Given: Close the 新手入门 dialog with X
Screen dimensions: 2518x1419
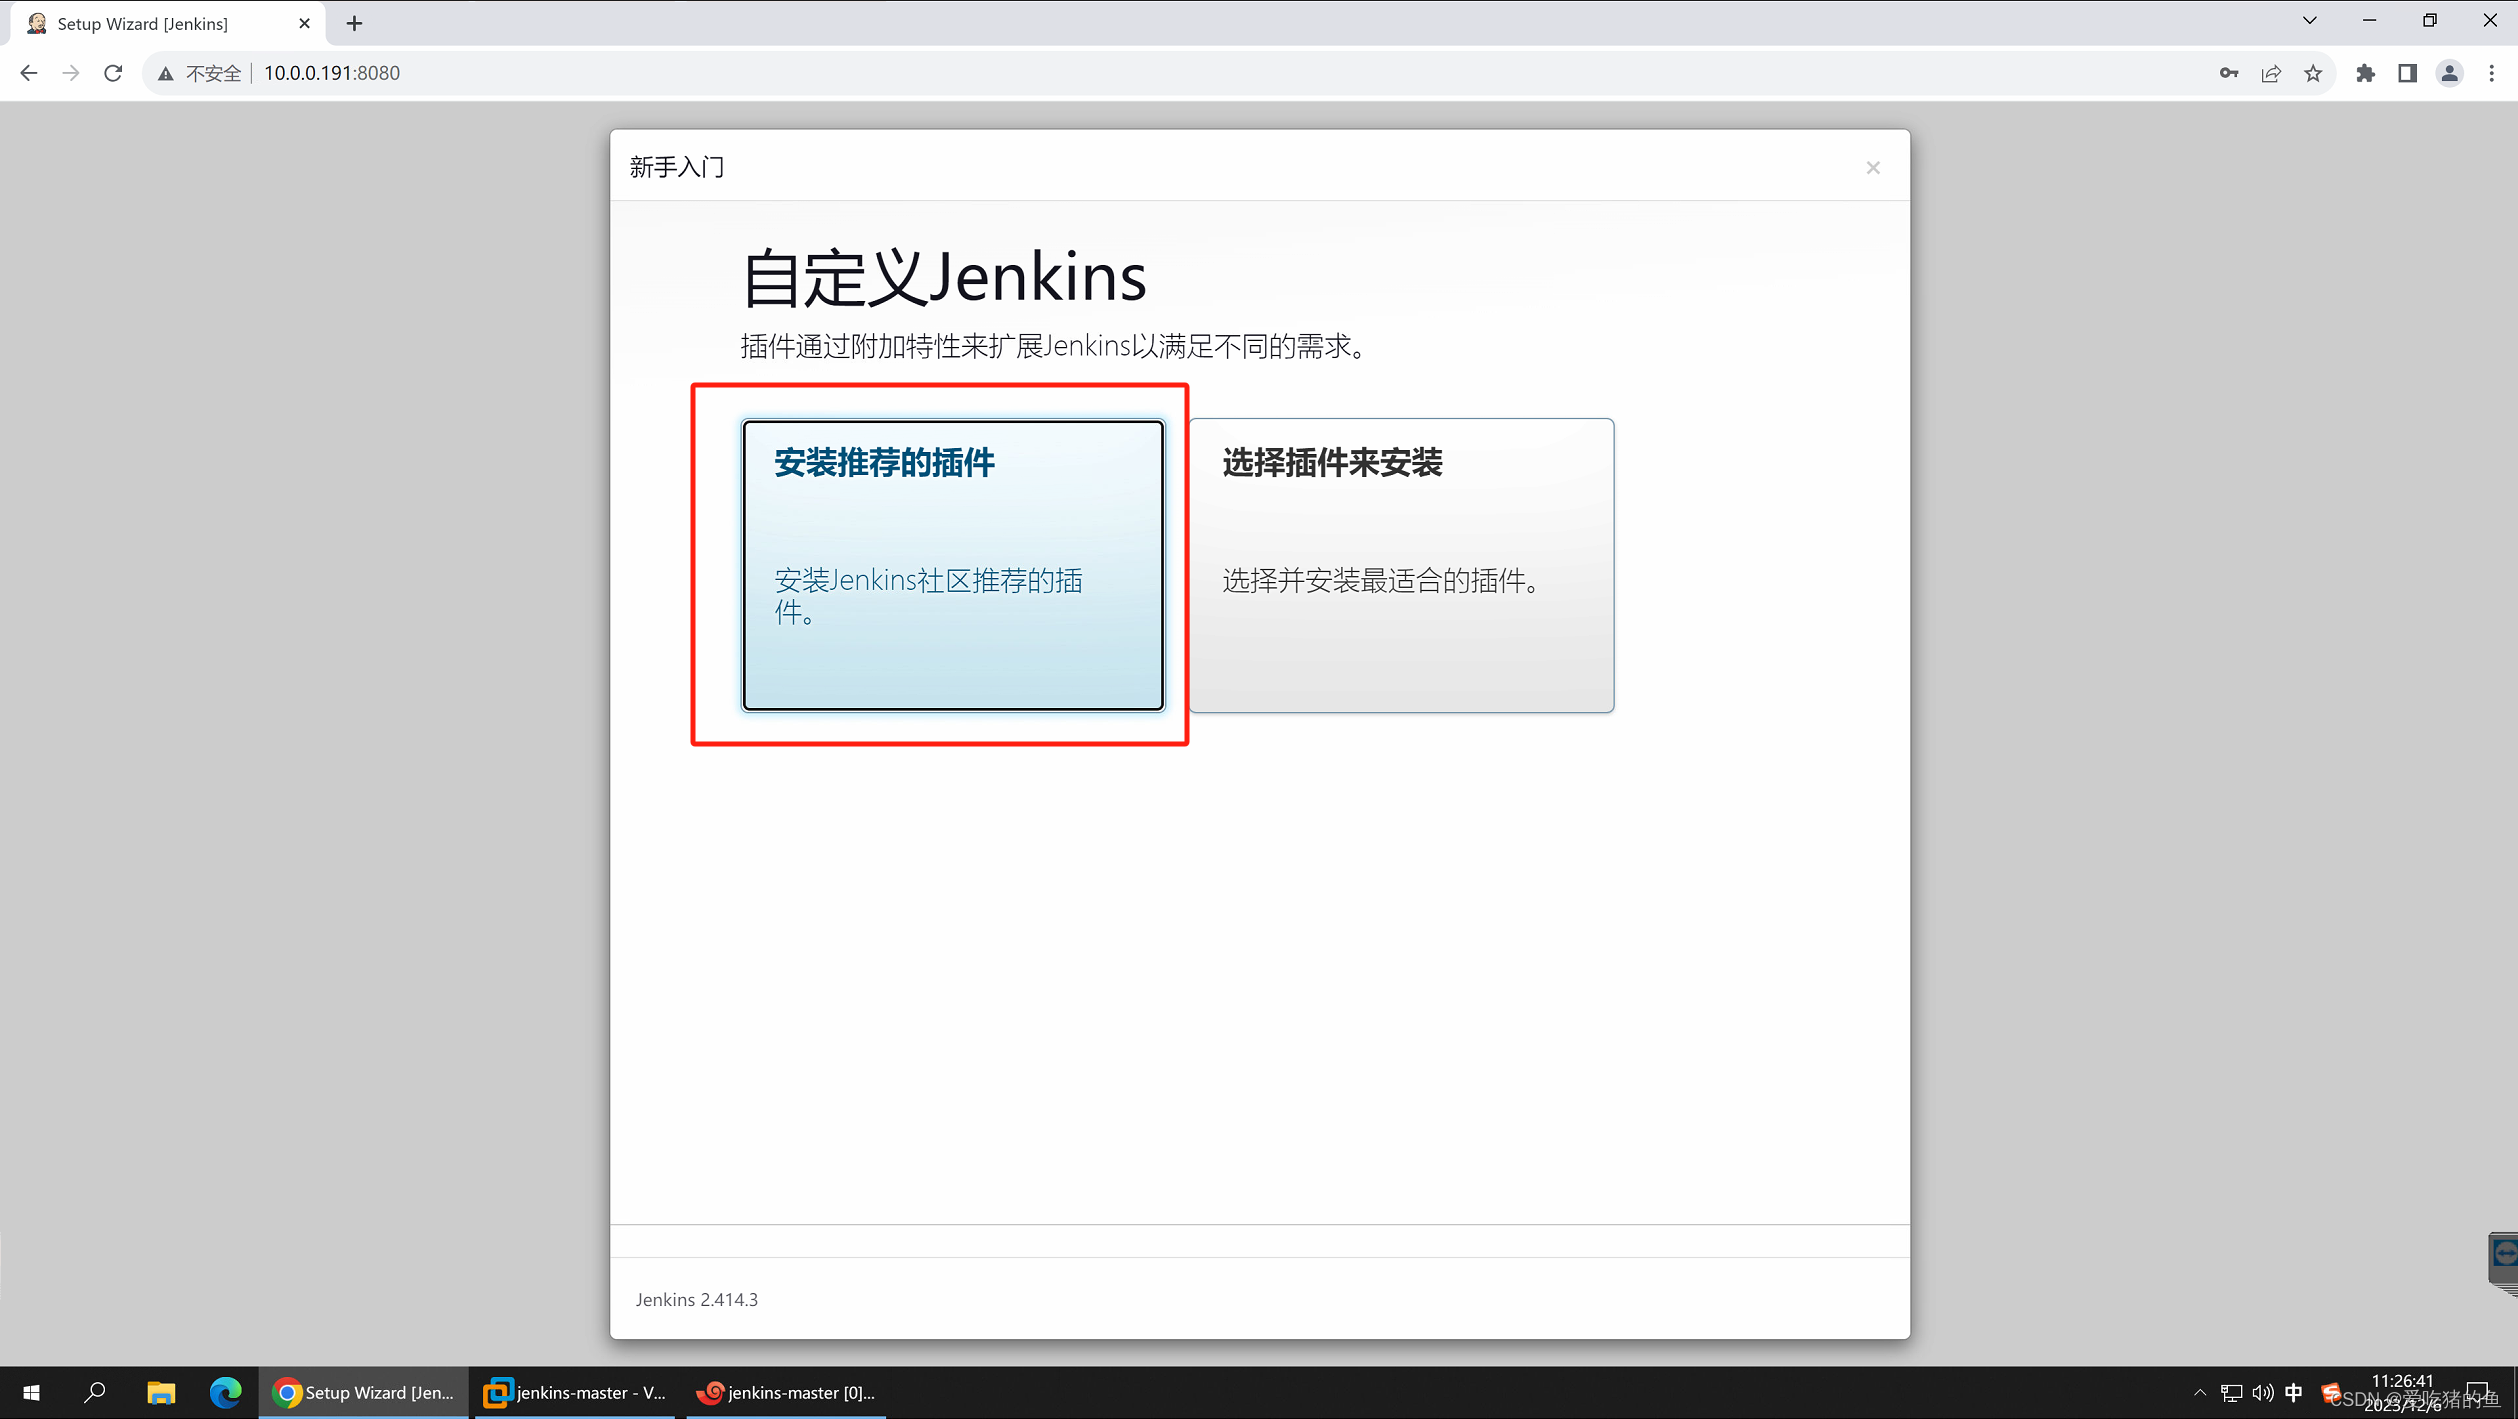Looking at the screenshot, I should [1873, 168].
